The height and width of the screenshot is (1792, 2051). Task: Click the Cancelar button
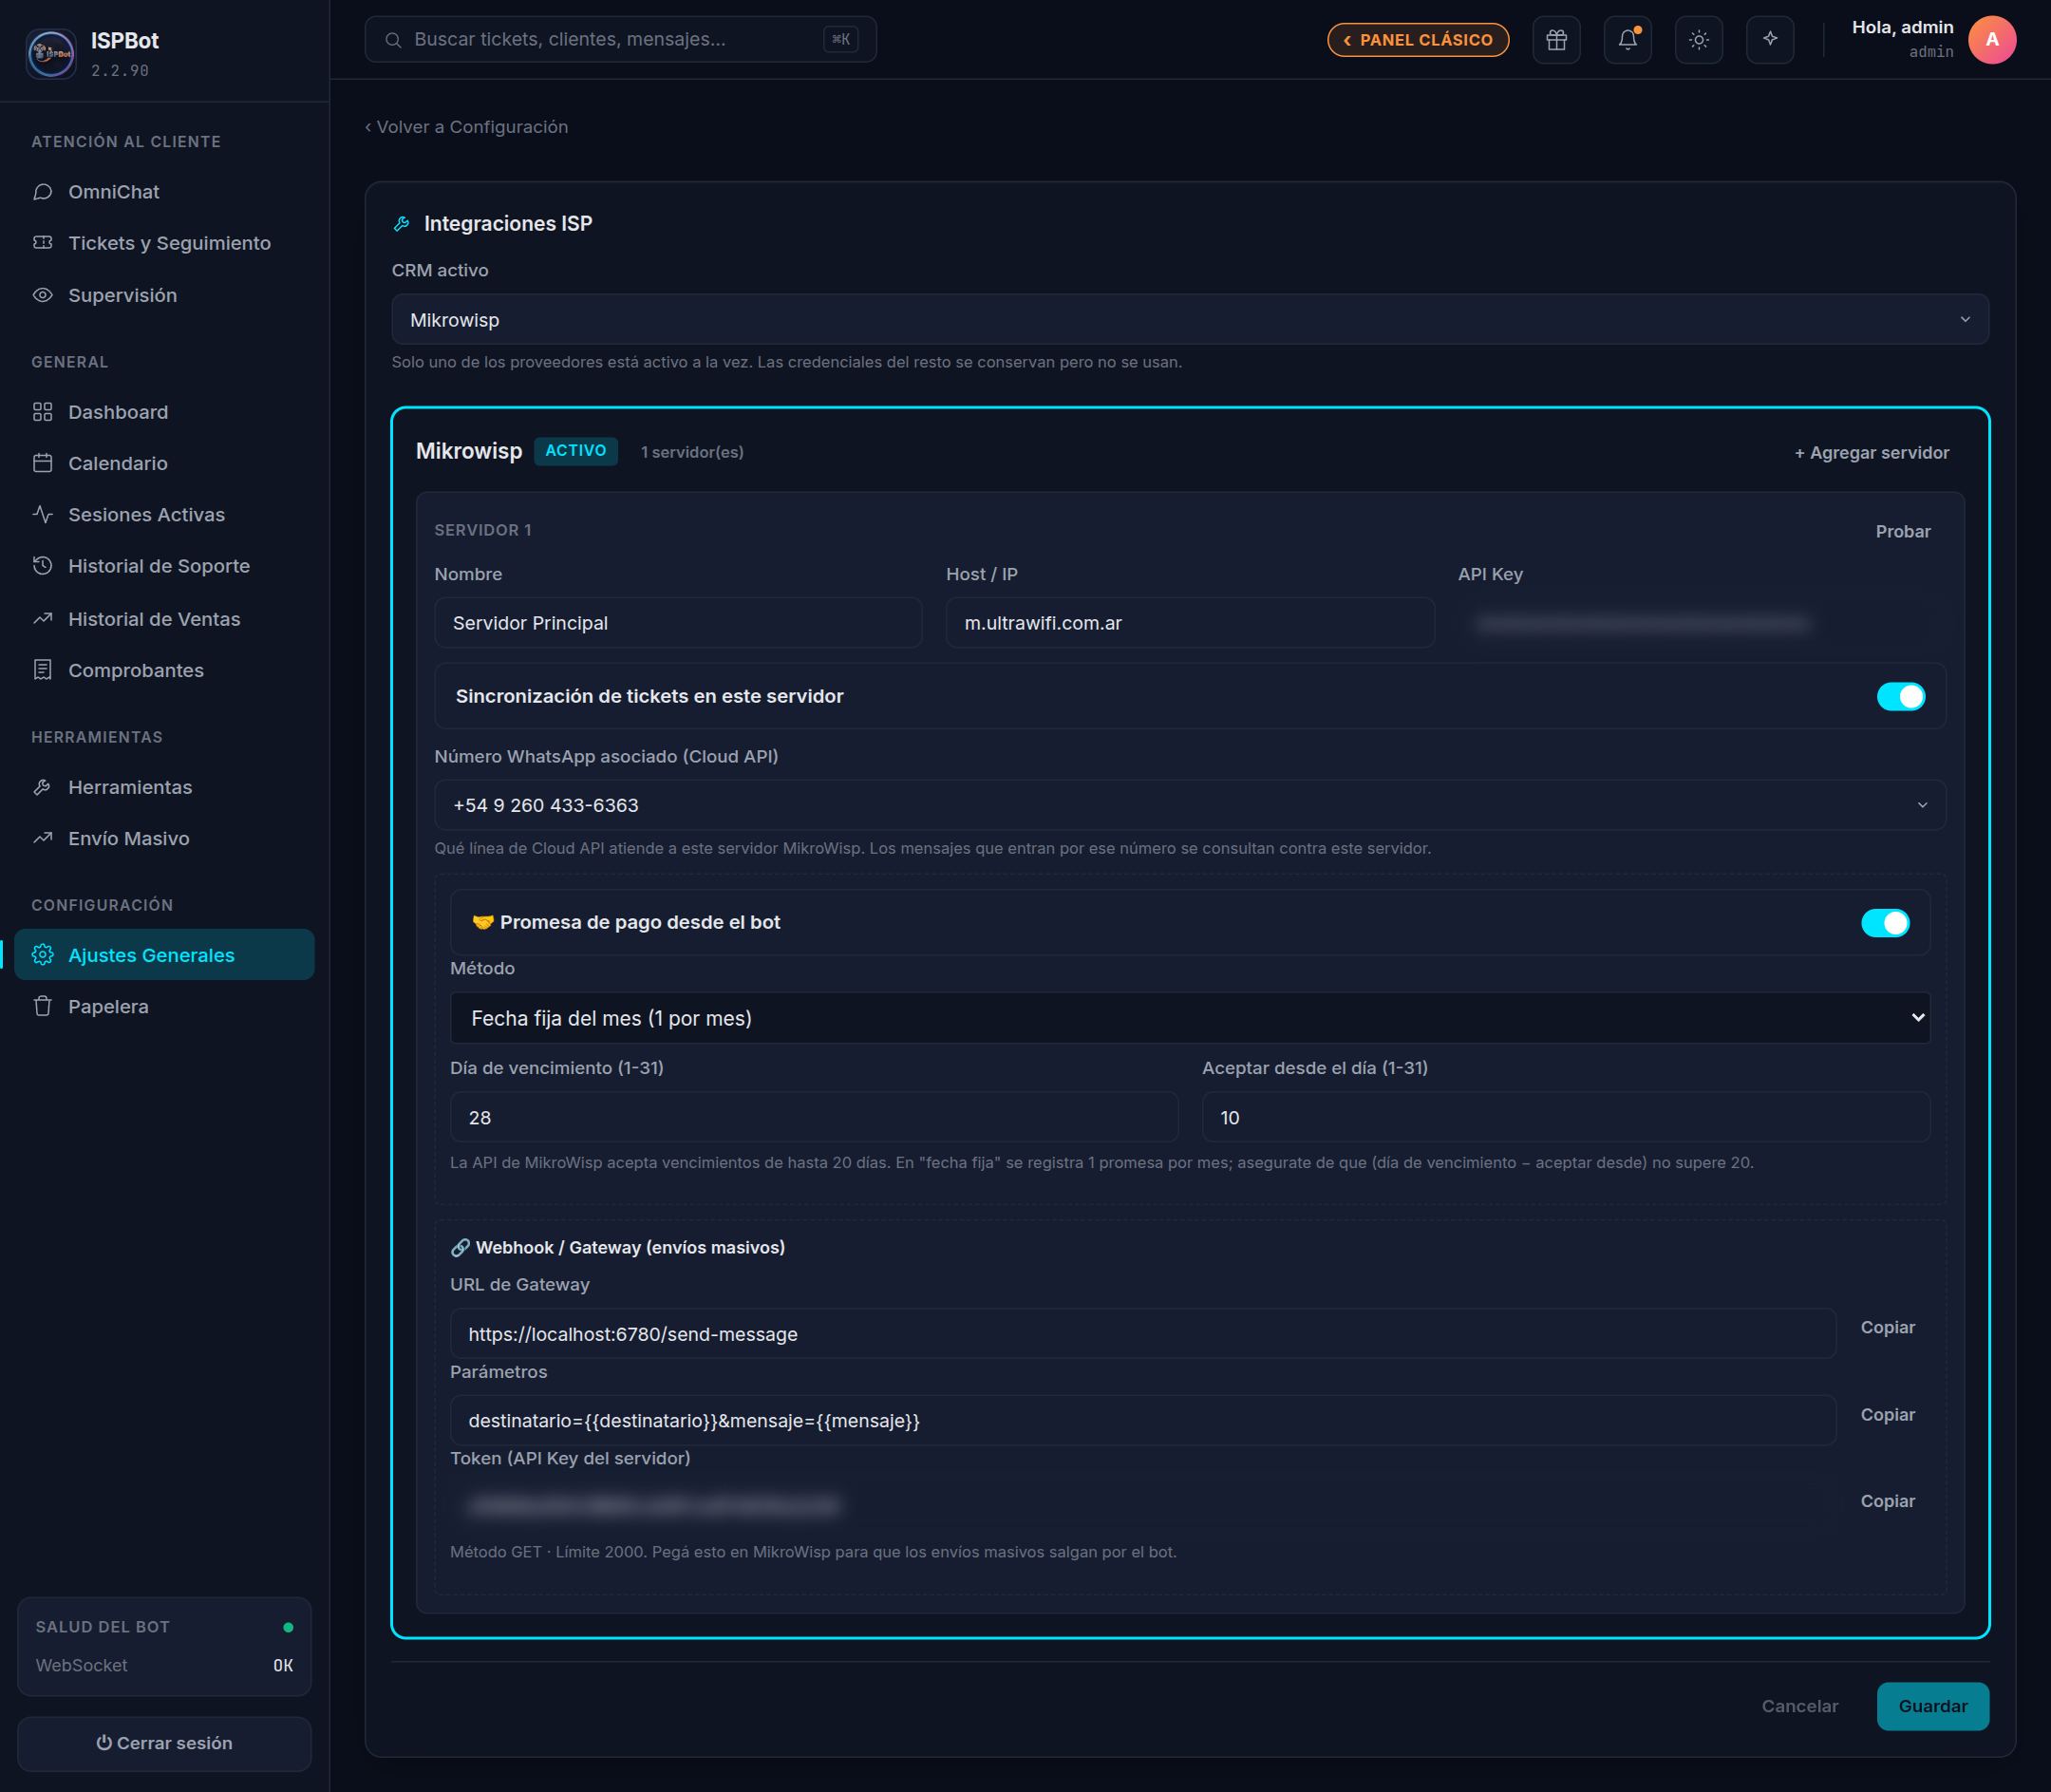[x=1799, y=1707]
